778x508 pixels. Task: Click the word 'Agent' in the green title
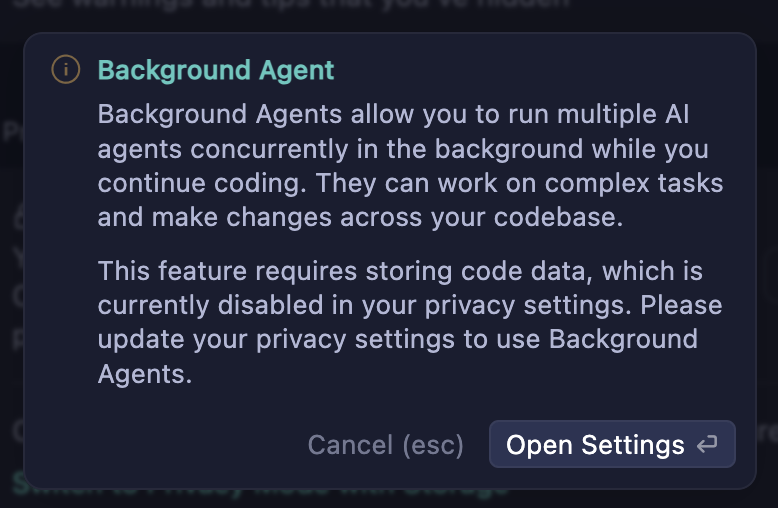click(297, 70)
